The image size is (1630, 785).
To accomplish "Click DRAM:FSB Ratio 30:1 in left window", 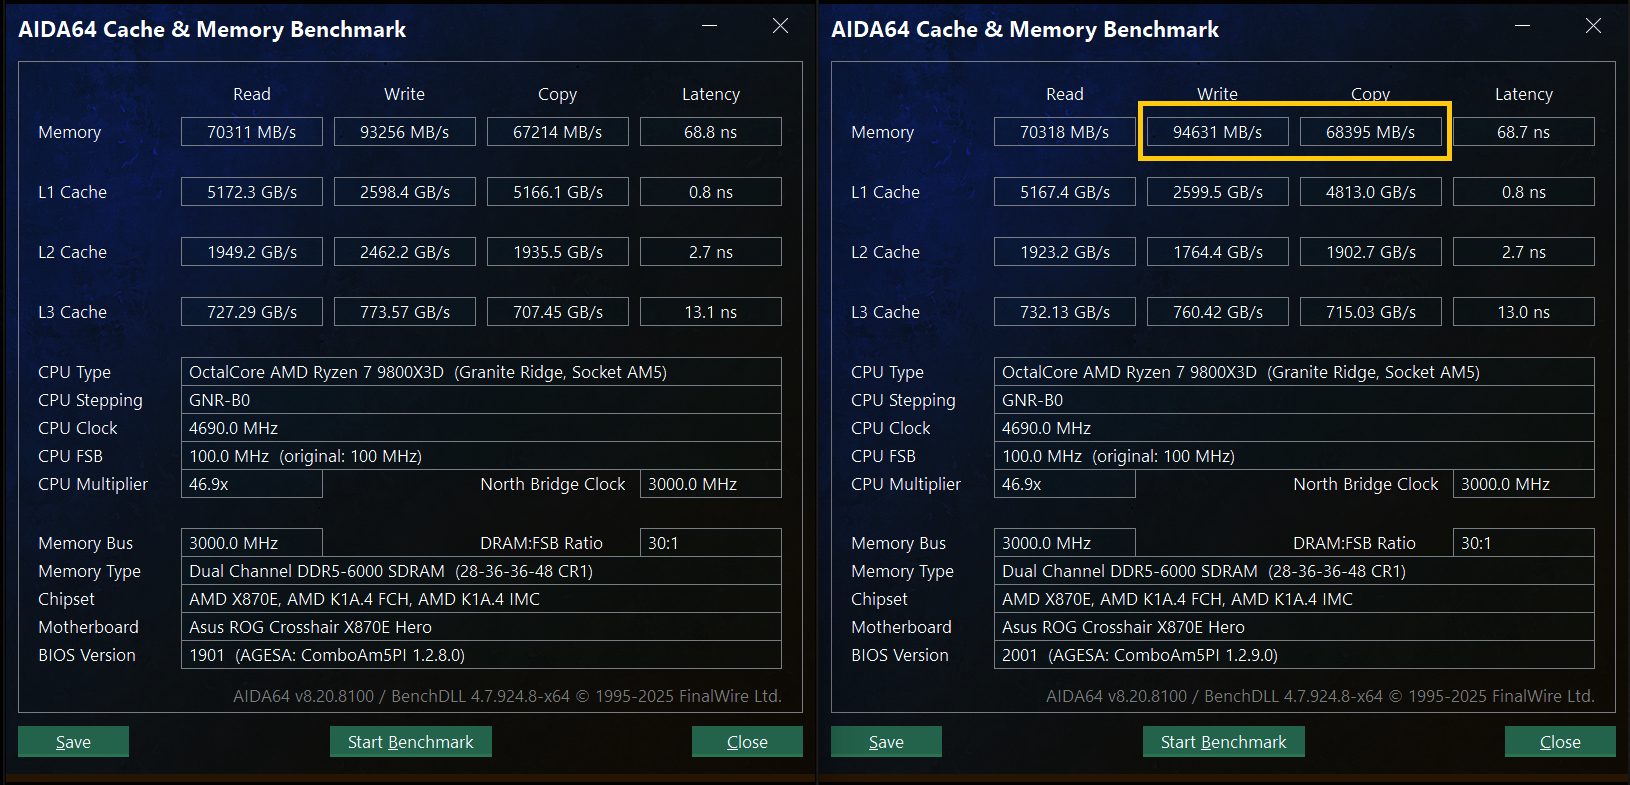I will click(711, 543).
